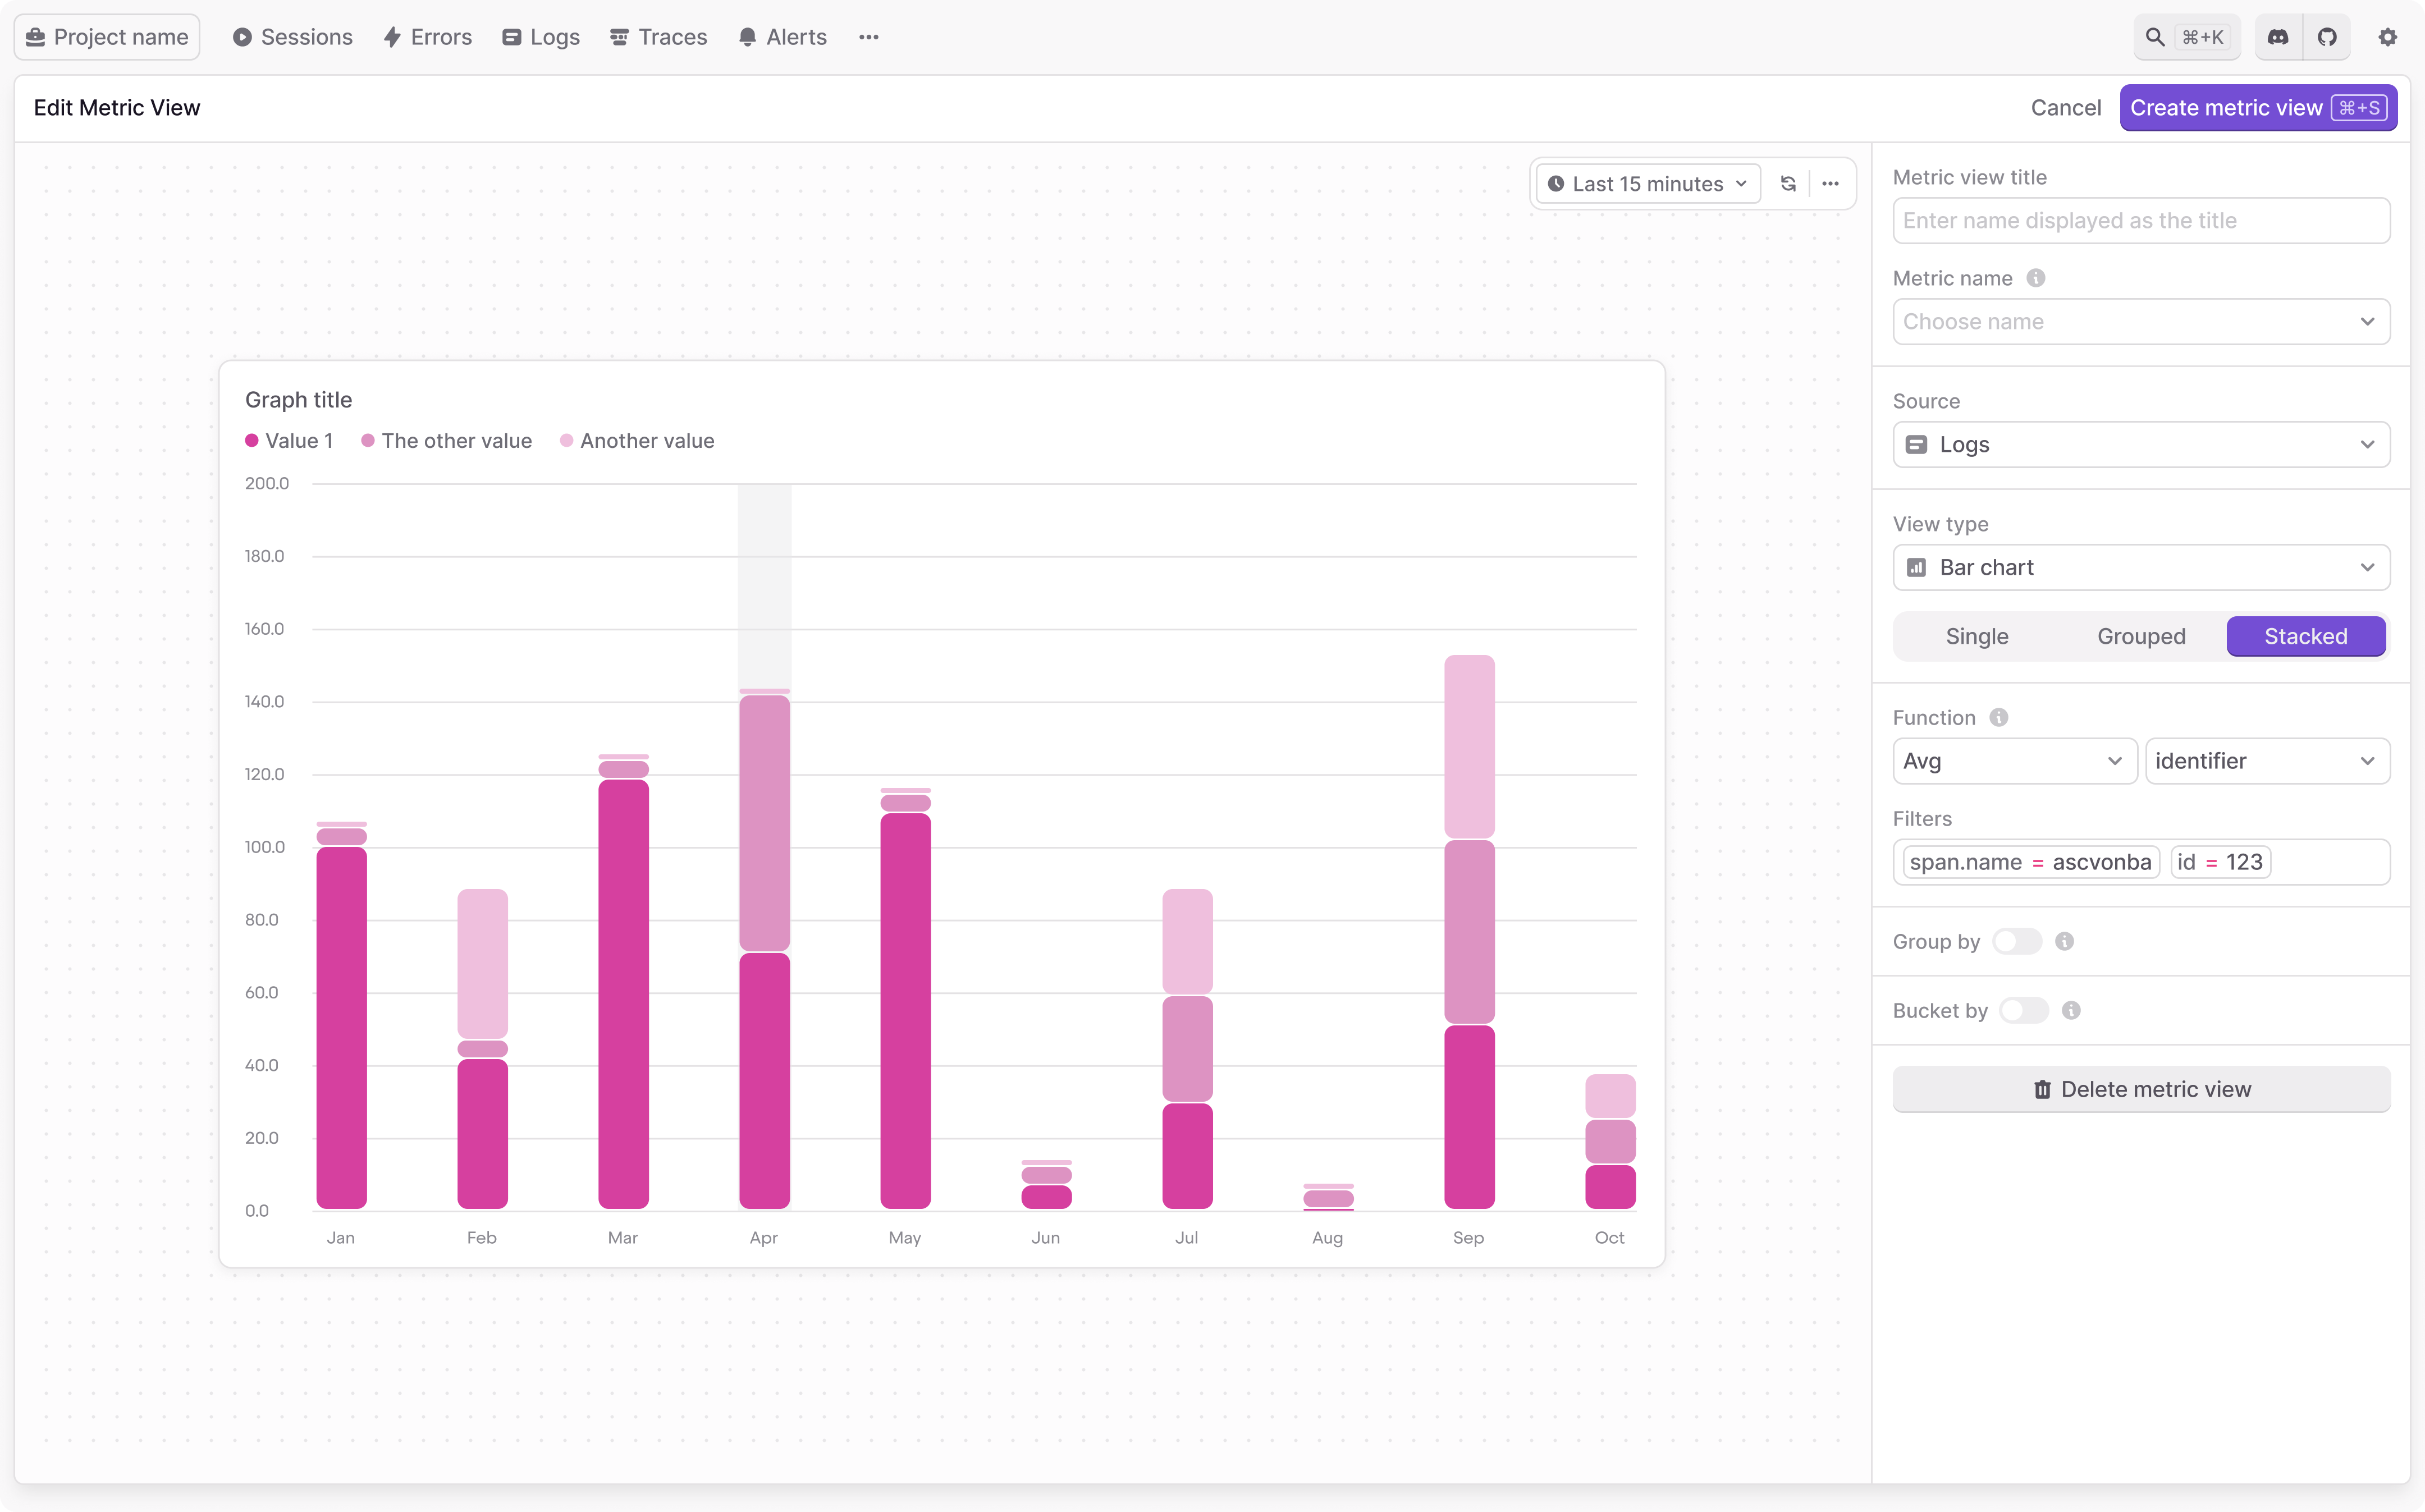Enable the Bucket by toggle
This screenshot has height=1512, width=2425.
[x=2023, y=1010]
